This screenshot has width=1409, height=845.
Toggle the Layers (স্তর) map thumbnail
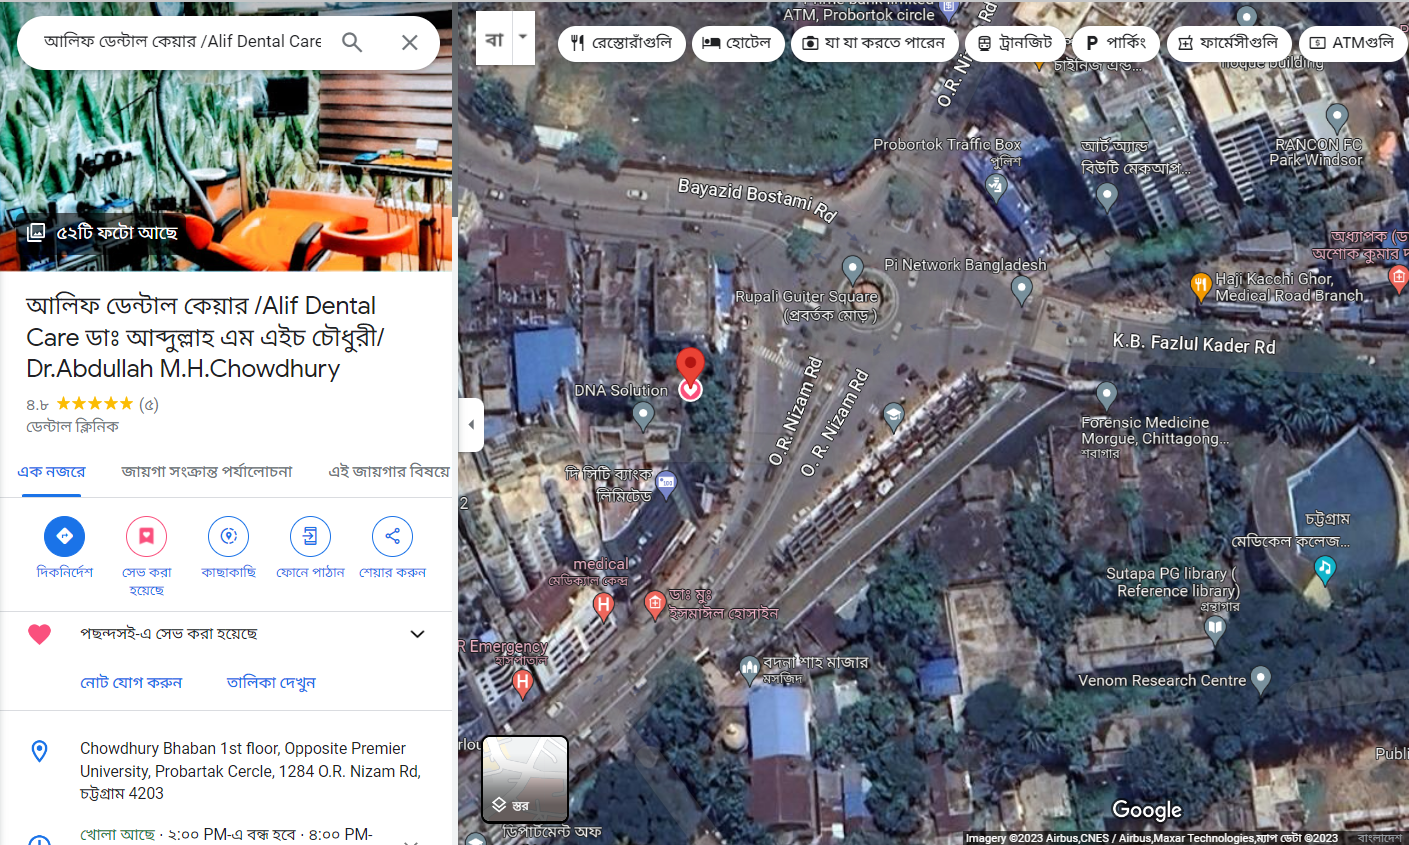click(525, 779)
